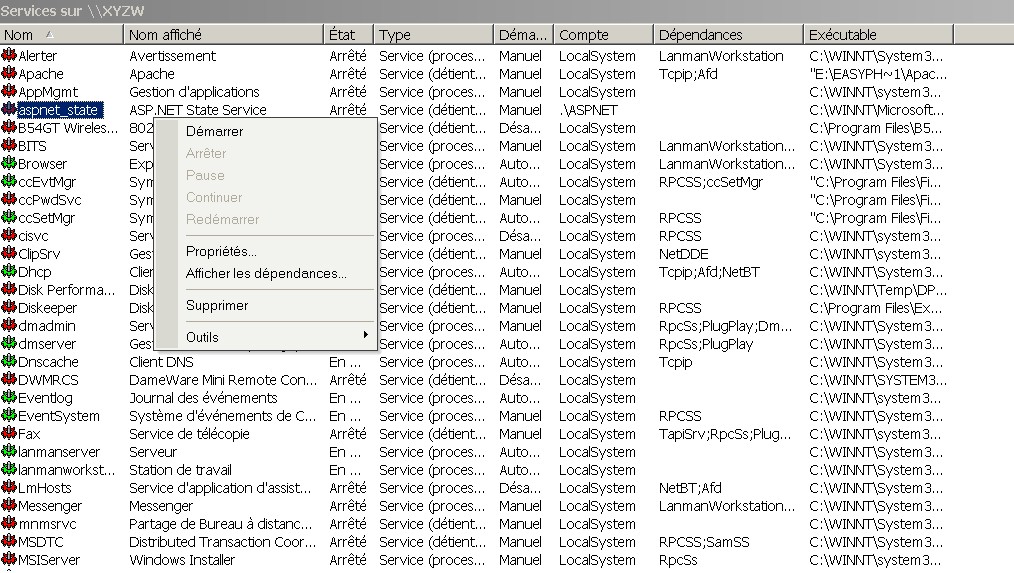Click 'Station de travail' display name
The image size is (1014, 573).
(180, 470)
